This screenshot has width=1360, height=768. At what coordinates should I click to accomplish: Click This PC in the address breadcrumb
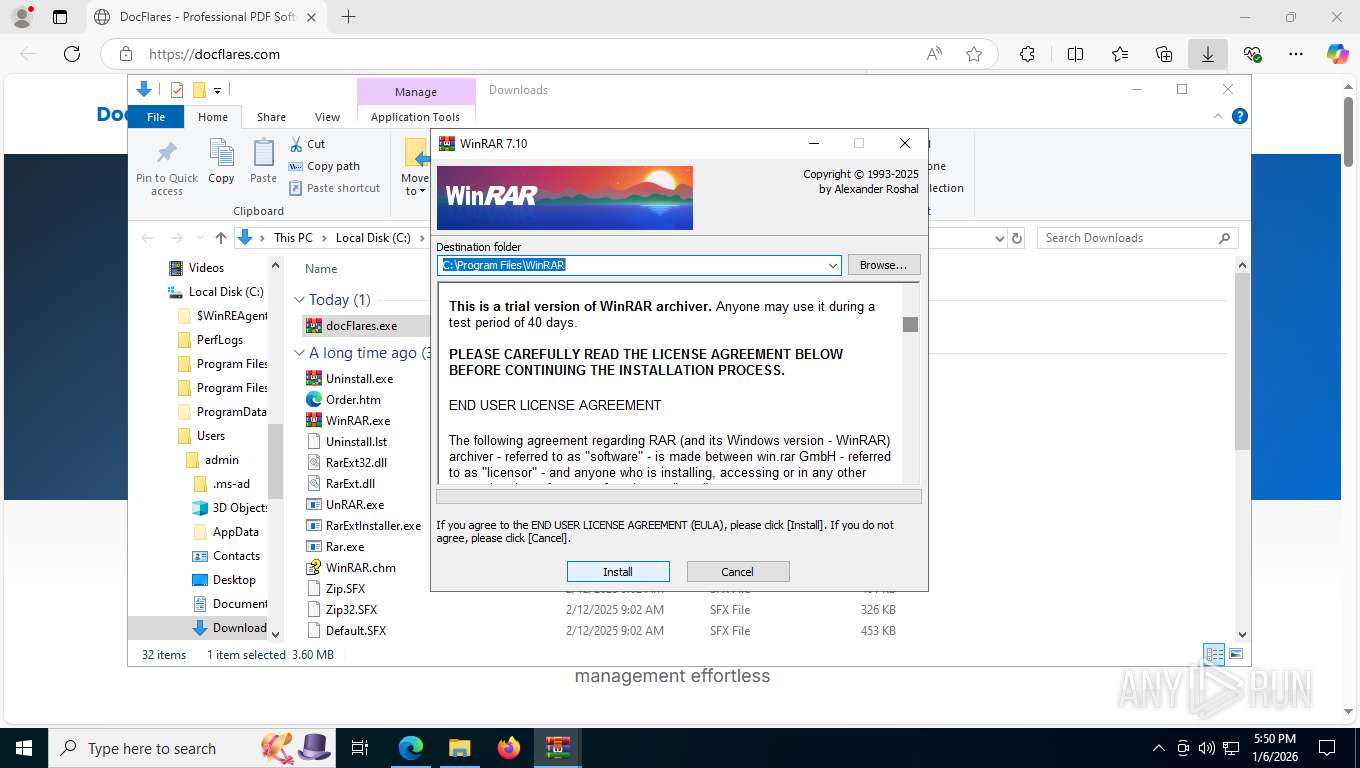pyautogui.click(x=293, y=238)
